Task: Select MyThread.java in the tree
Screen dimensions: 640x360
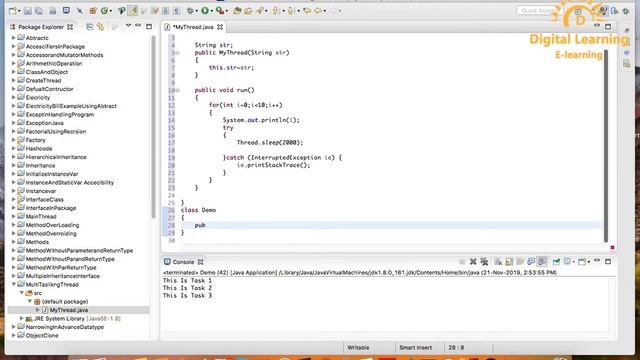Action: click(69, 310)
